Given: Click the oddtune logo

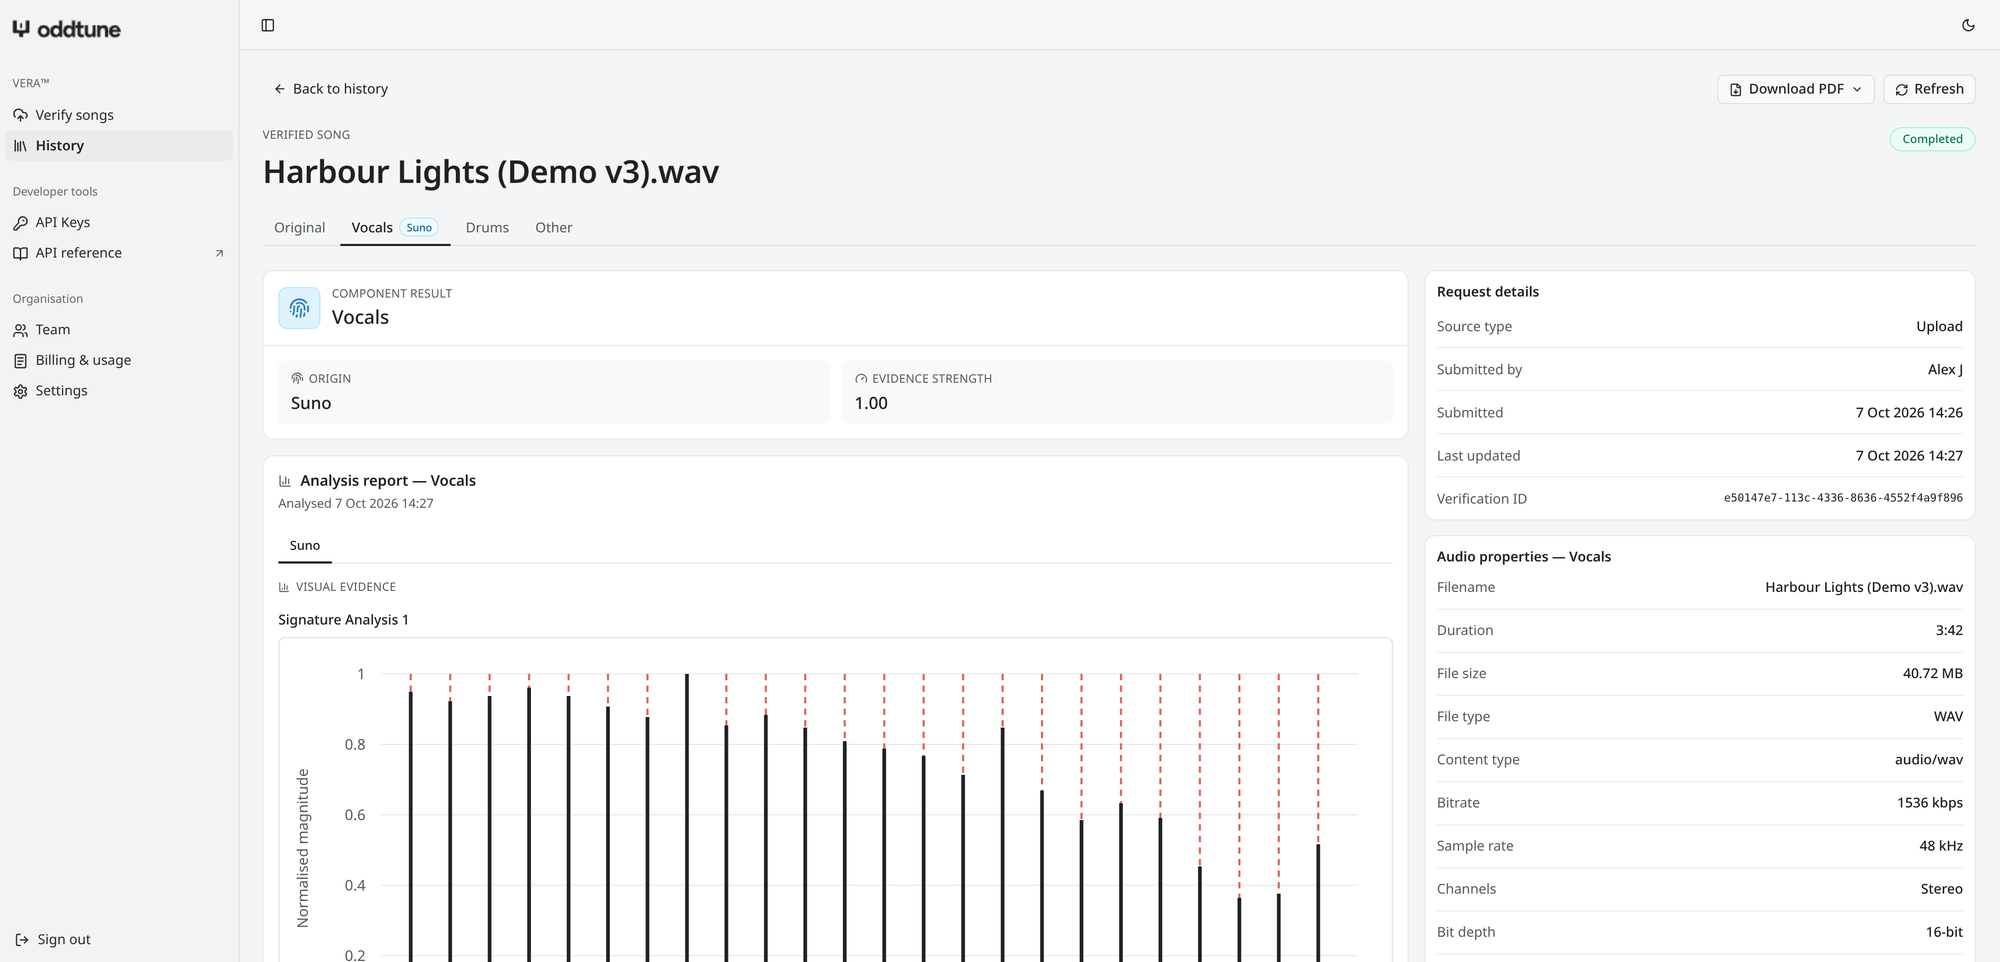Looking at the screenshot, I should 66,29.
